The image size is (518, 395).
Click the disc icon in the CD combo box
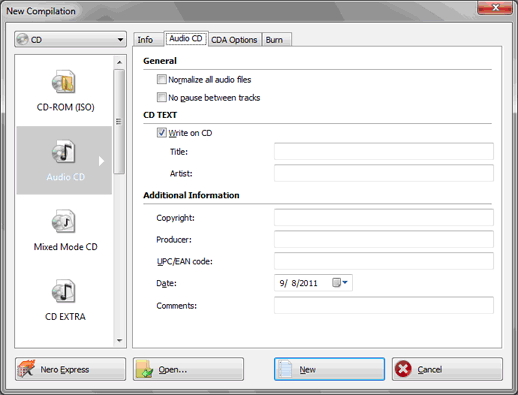tap(23, 39)
